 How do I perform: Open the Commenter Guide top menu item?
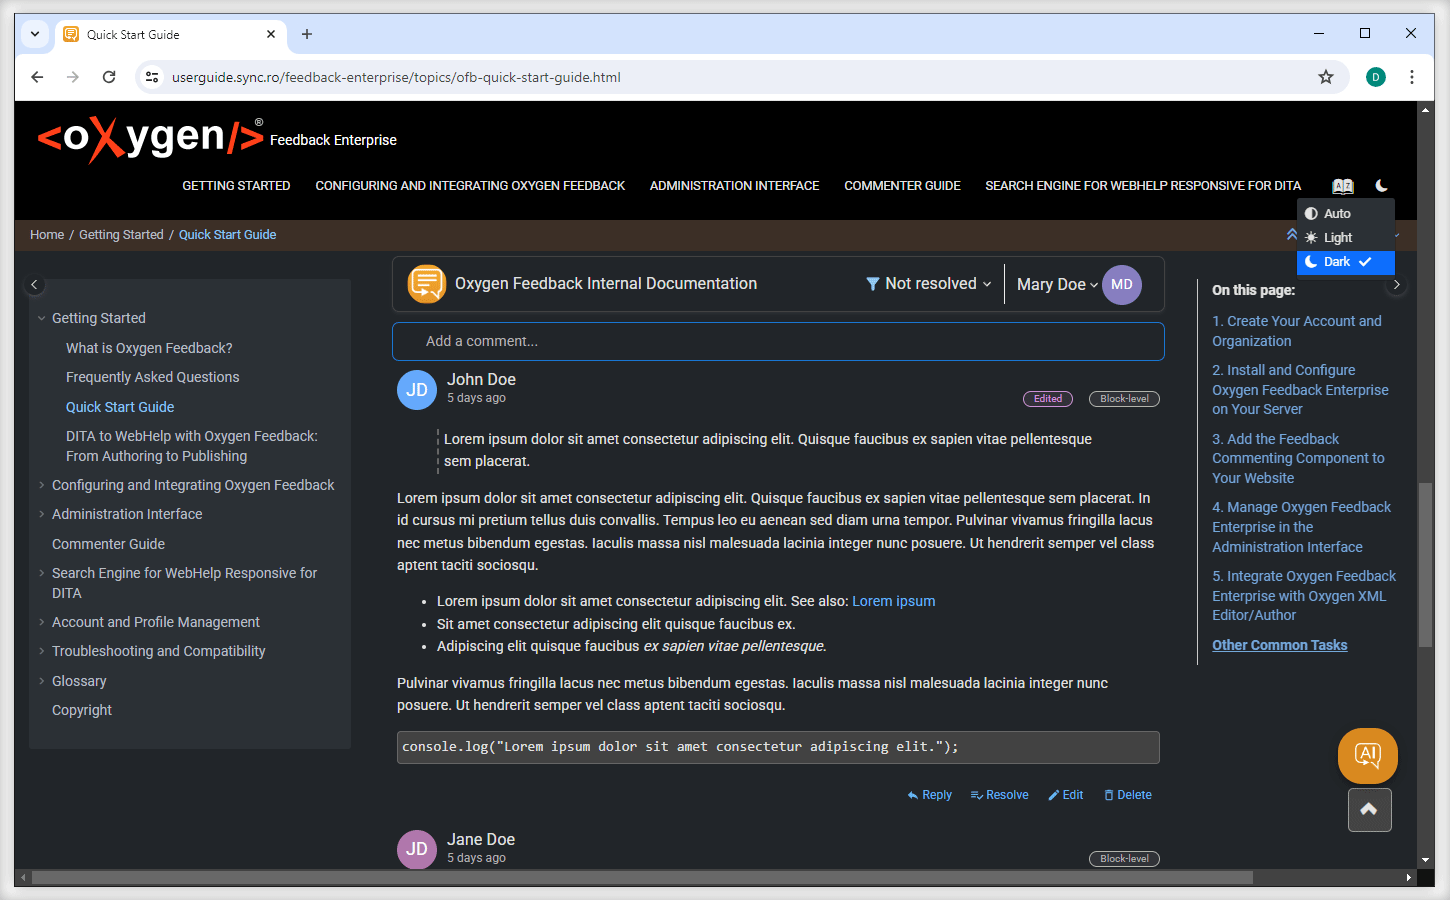click(x=902, y=186)
